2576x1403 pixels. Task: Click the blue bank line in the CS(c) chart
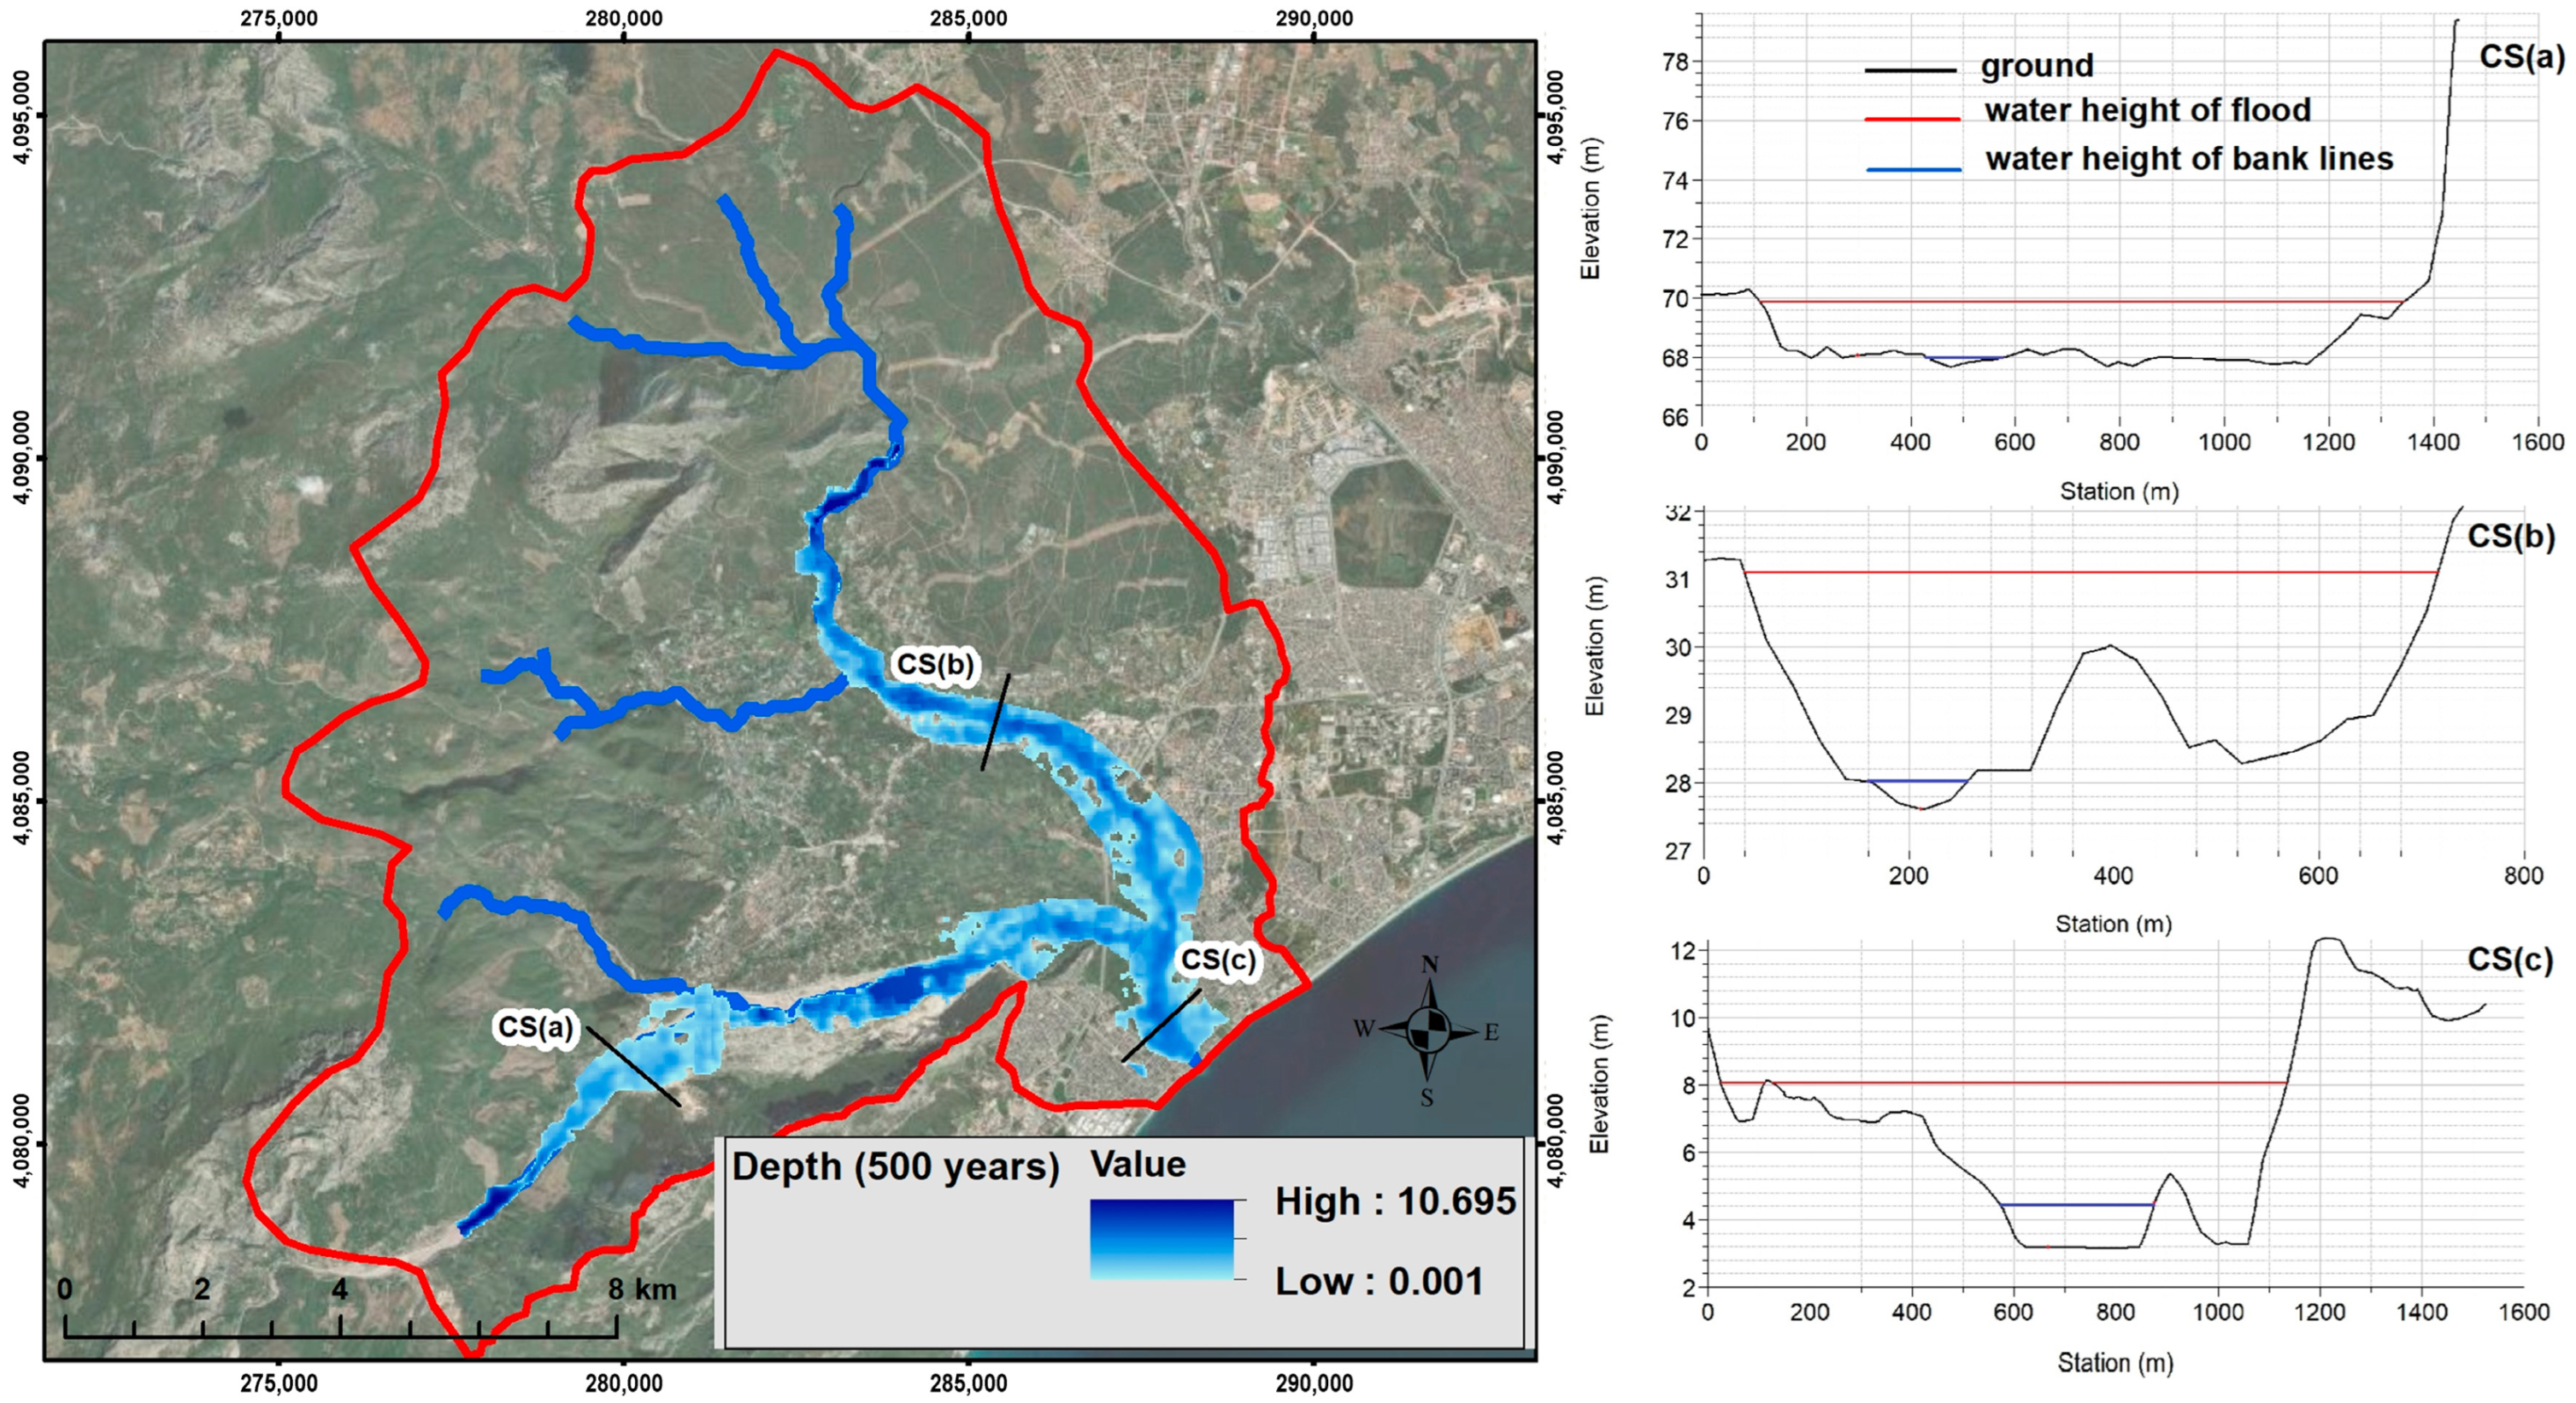[2077, 1205]
